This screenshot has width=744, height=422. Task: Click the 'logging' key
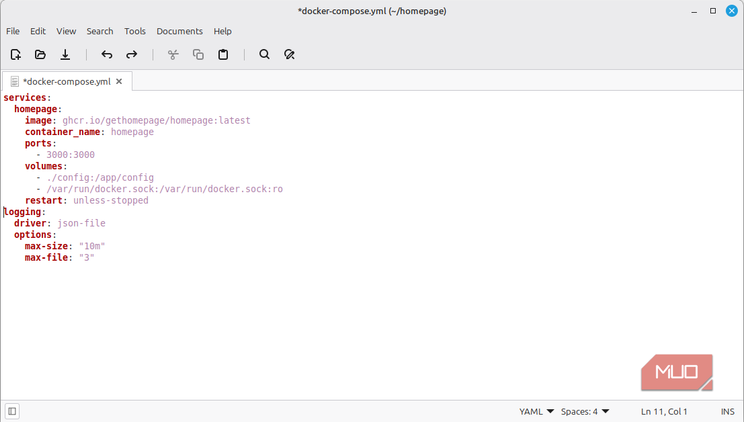coord(22,212)
